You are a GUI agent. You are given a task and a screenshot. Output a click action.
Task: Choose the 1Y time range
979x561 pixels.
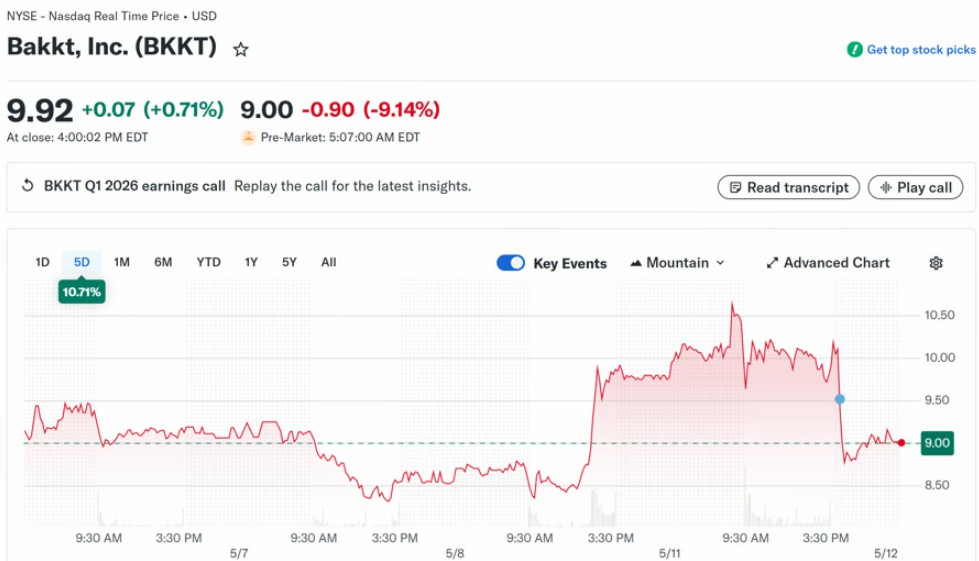coord(251,262)
